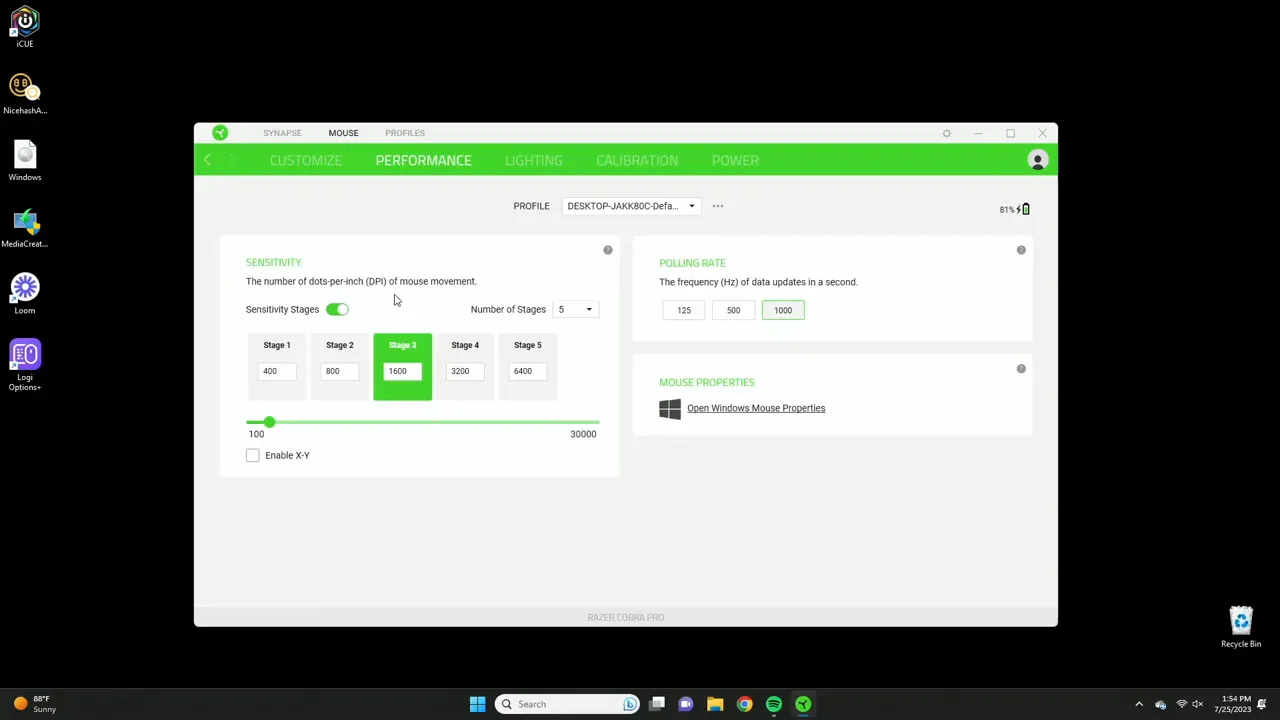1280x720 pixels.
Task: Click the account profile icon
Action: coord(1037,160)
